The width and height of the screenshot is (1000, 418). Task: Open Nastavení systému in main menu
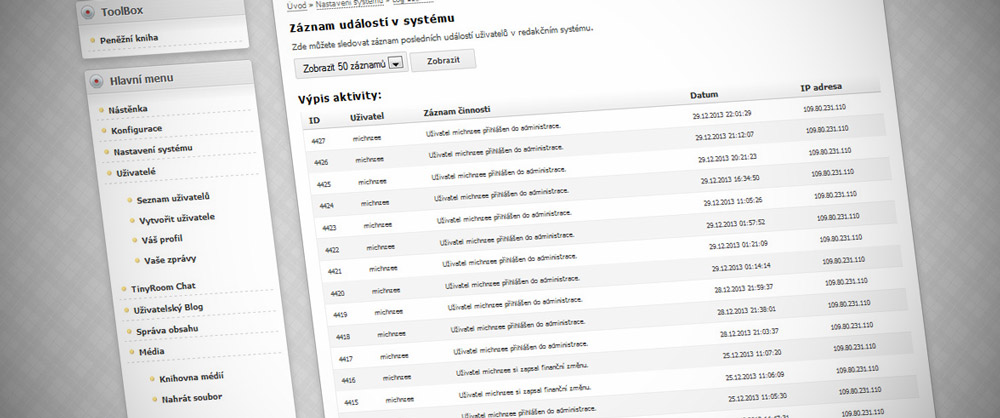(x=152, y=150)
